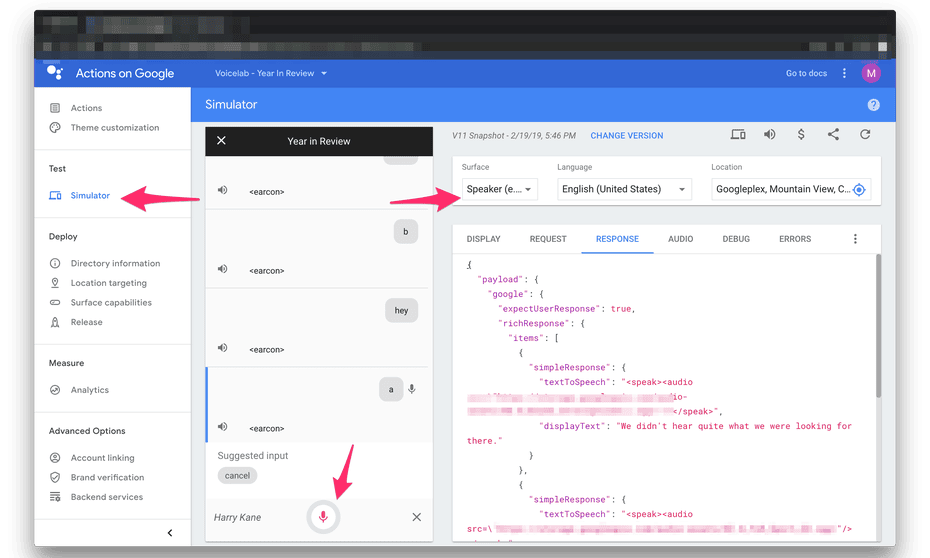
Task: Click the response panel vertical scrollbar
Action: pos(878,326)
